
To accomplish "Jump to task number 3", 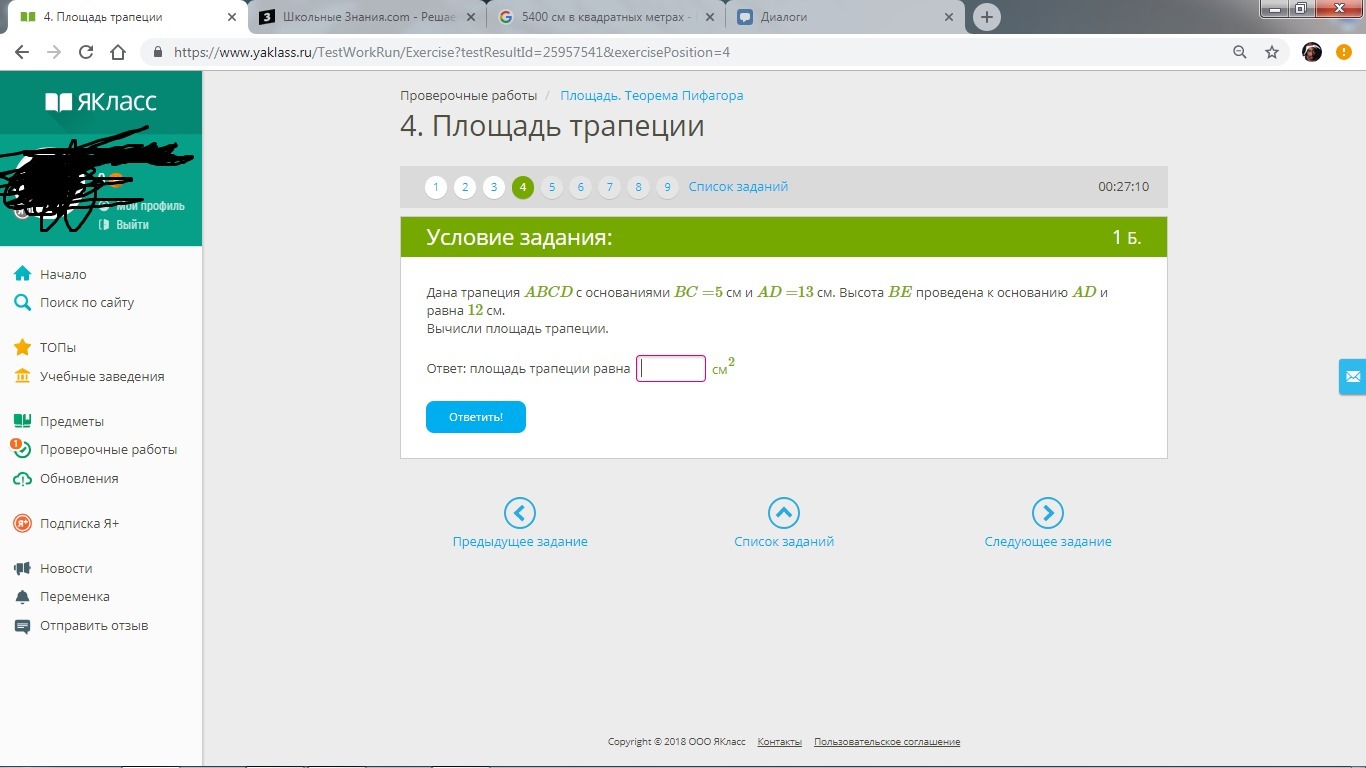I will click(x=494, y=187).
